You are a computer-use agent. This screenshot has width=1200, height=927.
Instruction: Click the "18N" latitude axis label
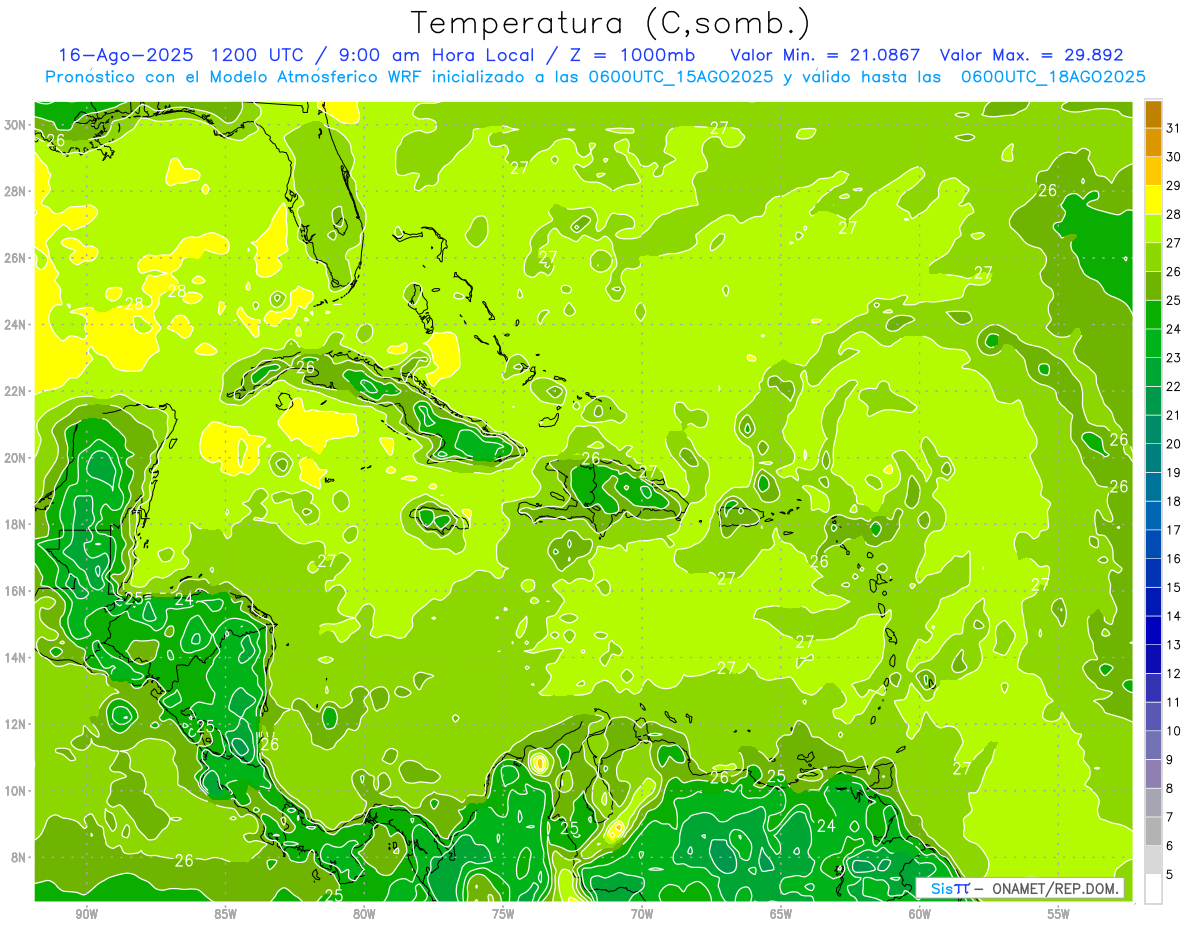(16, 524)
